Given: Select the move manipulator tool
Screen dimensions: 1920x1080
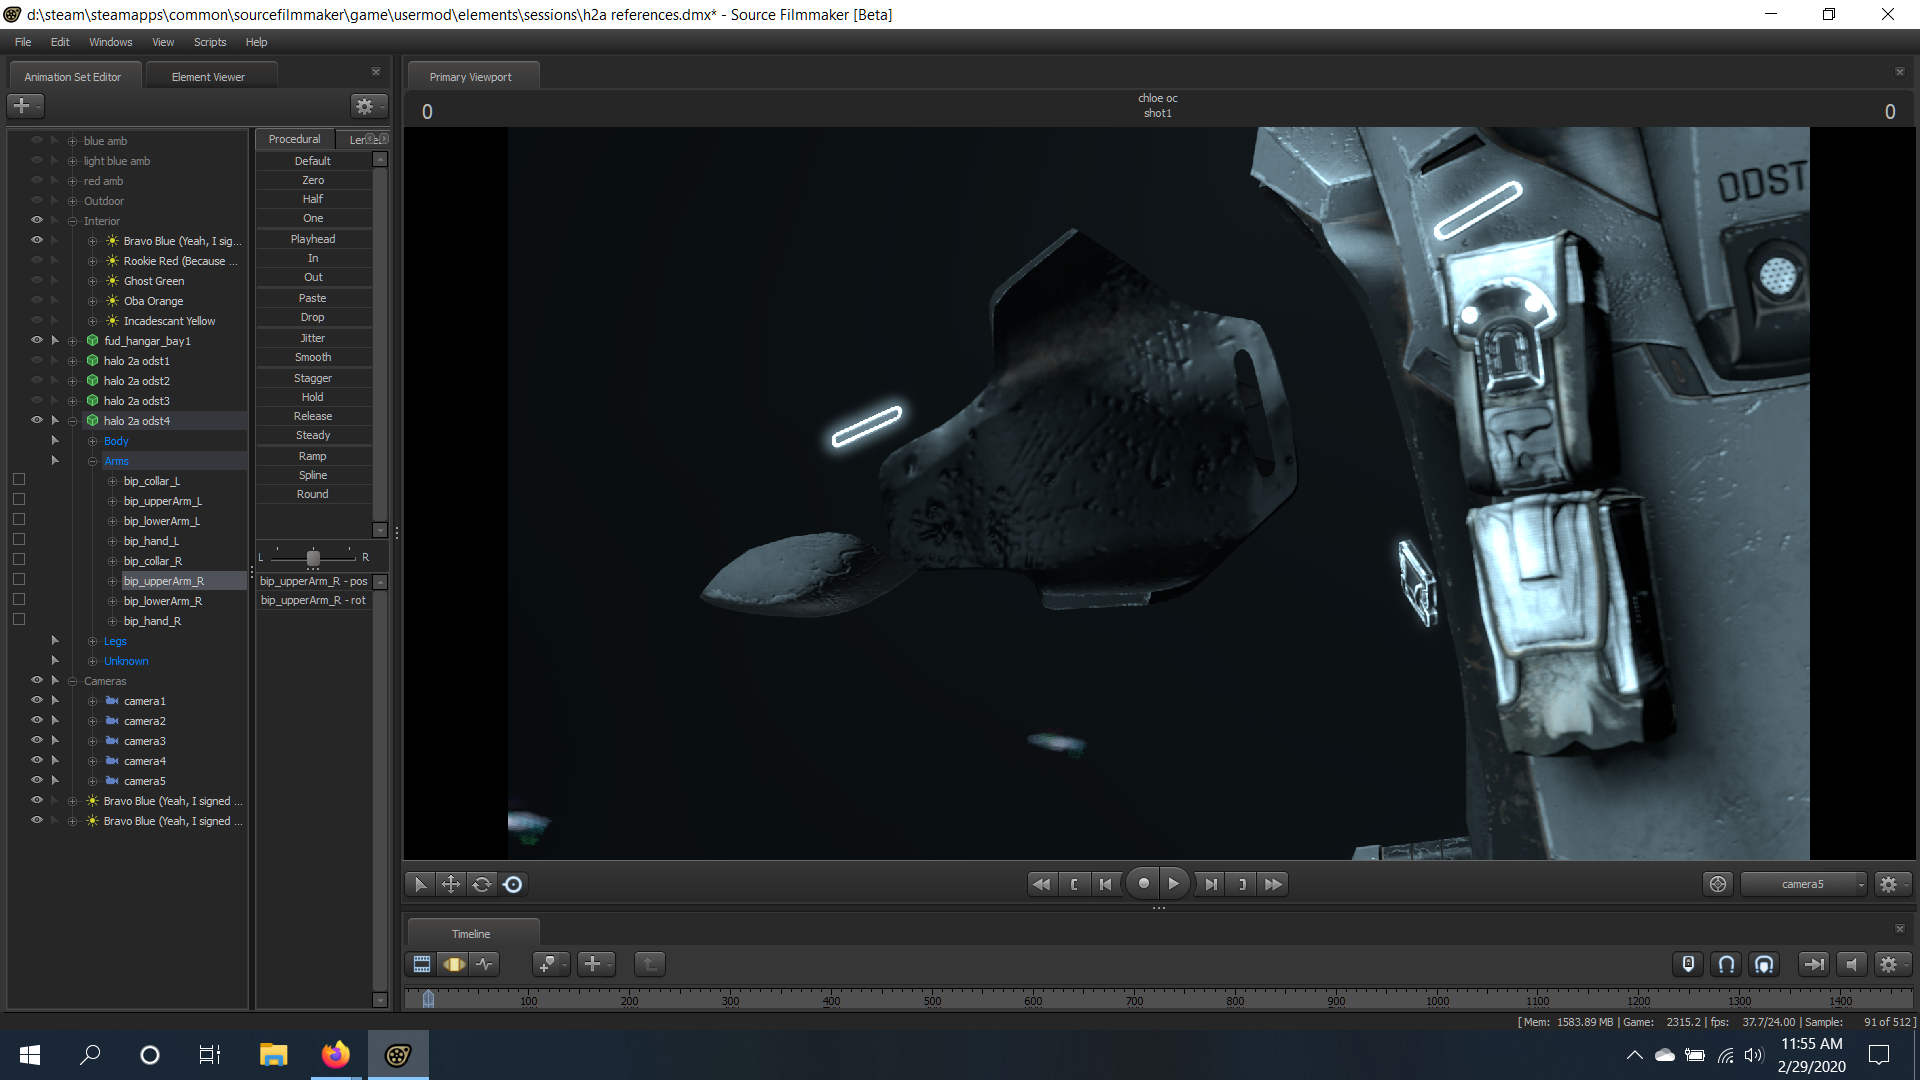Looking at the screenshot, I should coord(451,884).
